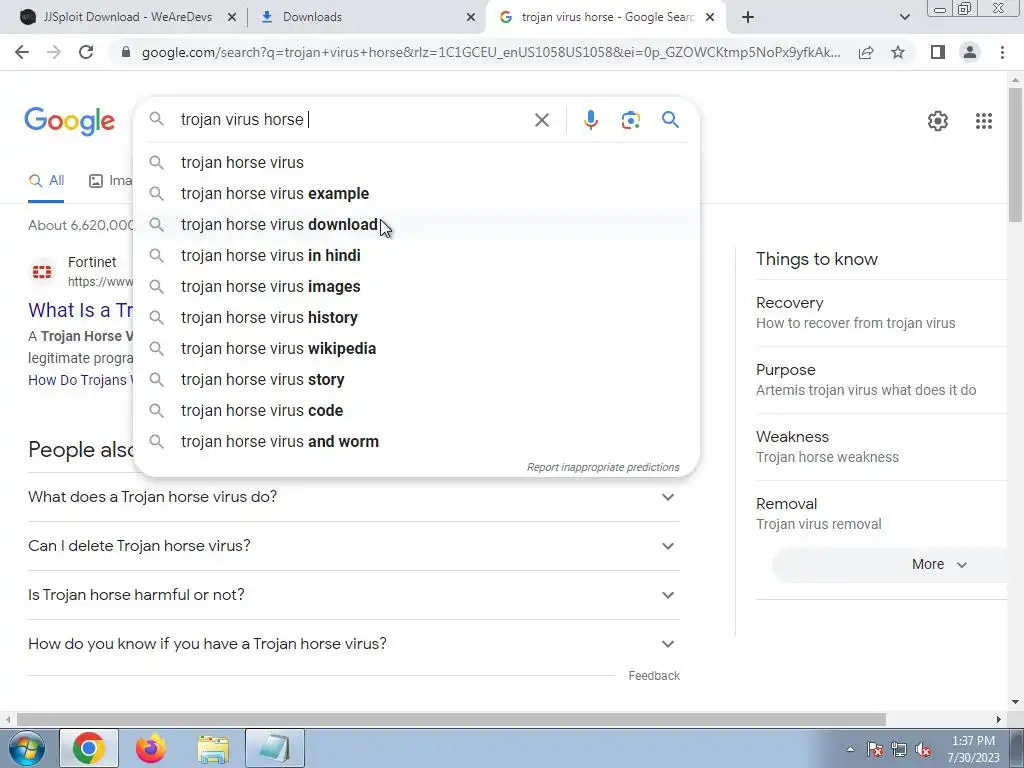Close the JJSploit Download tab

231,17
